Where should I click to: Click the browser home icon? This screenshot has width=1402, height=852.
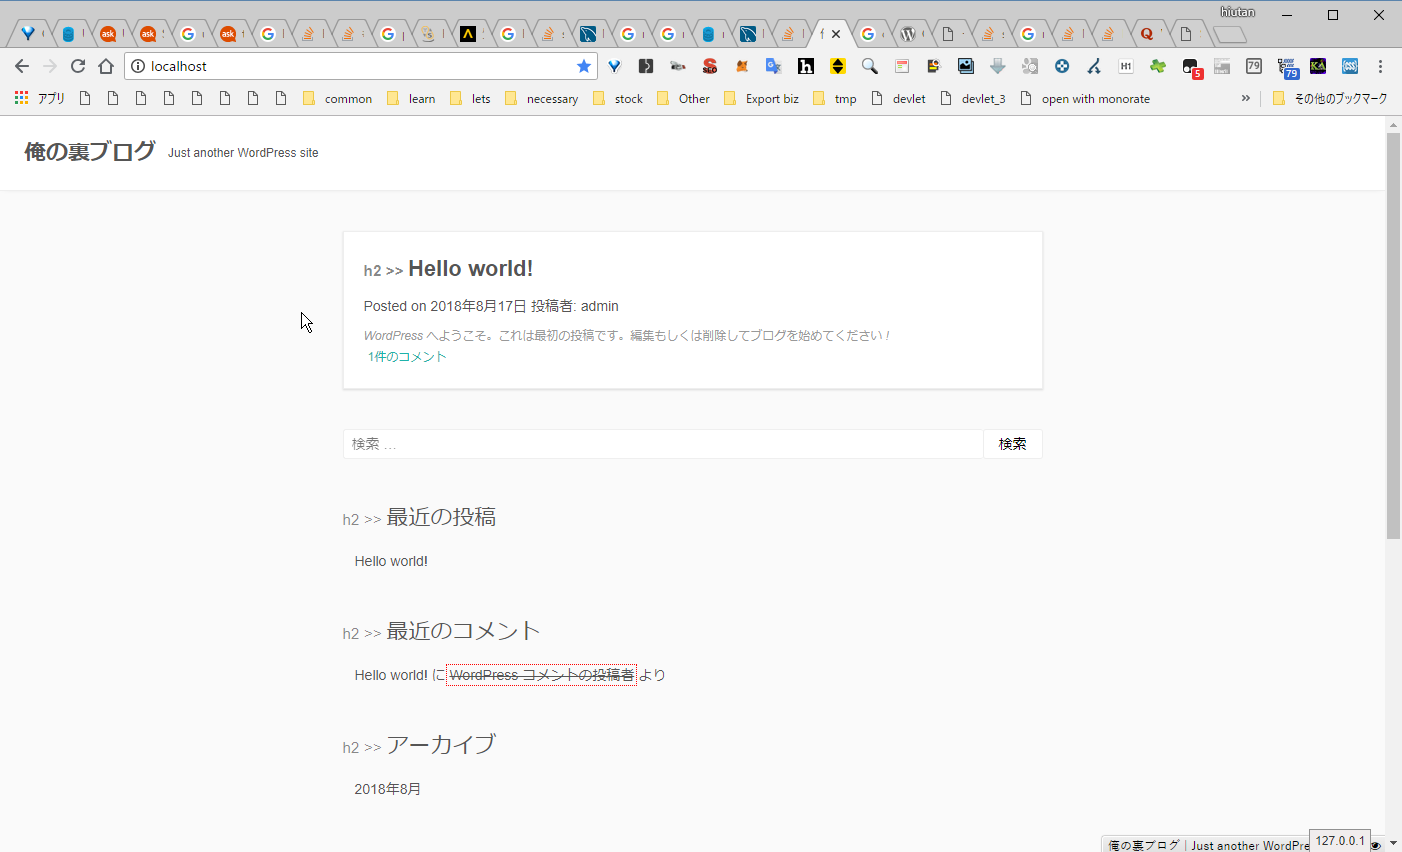click(105, 66)
